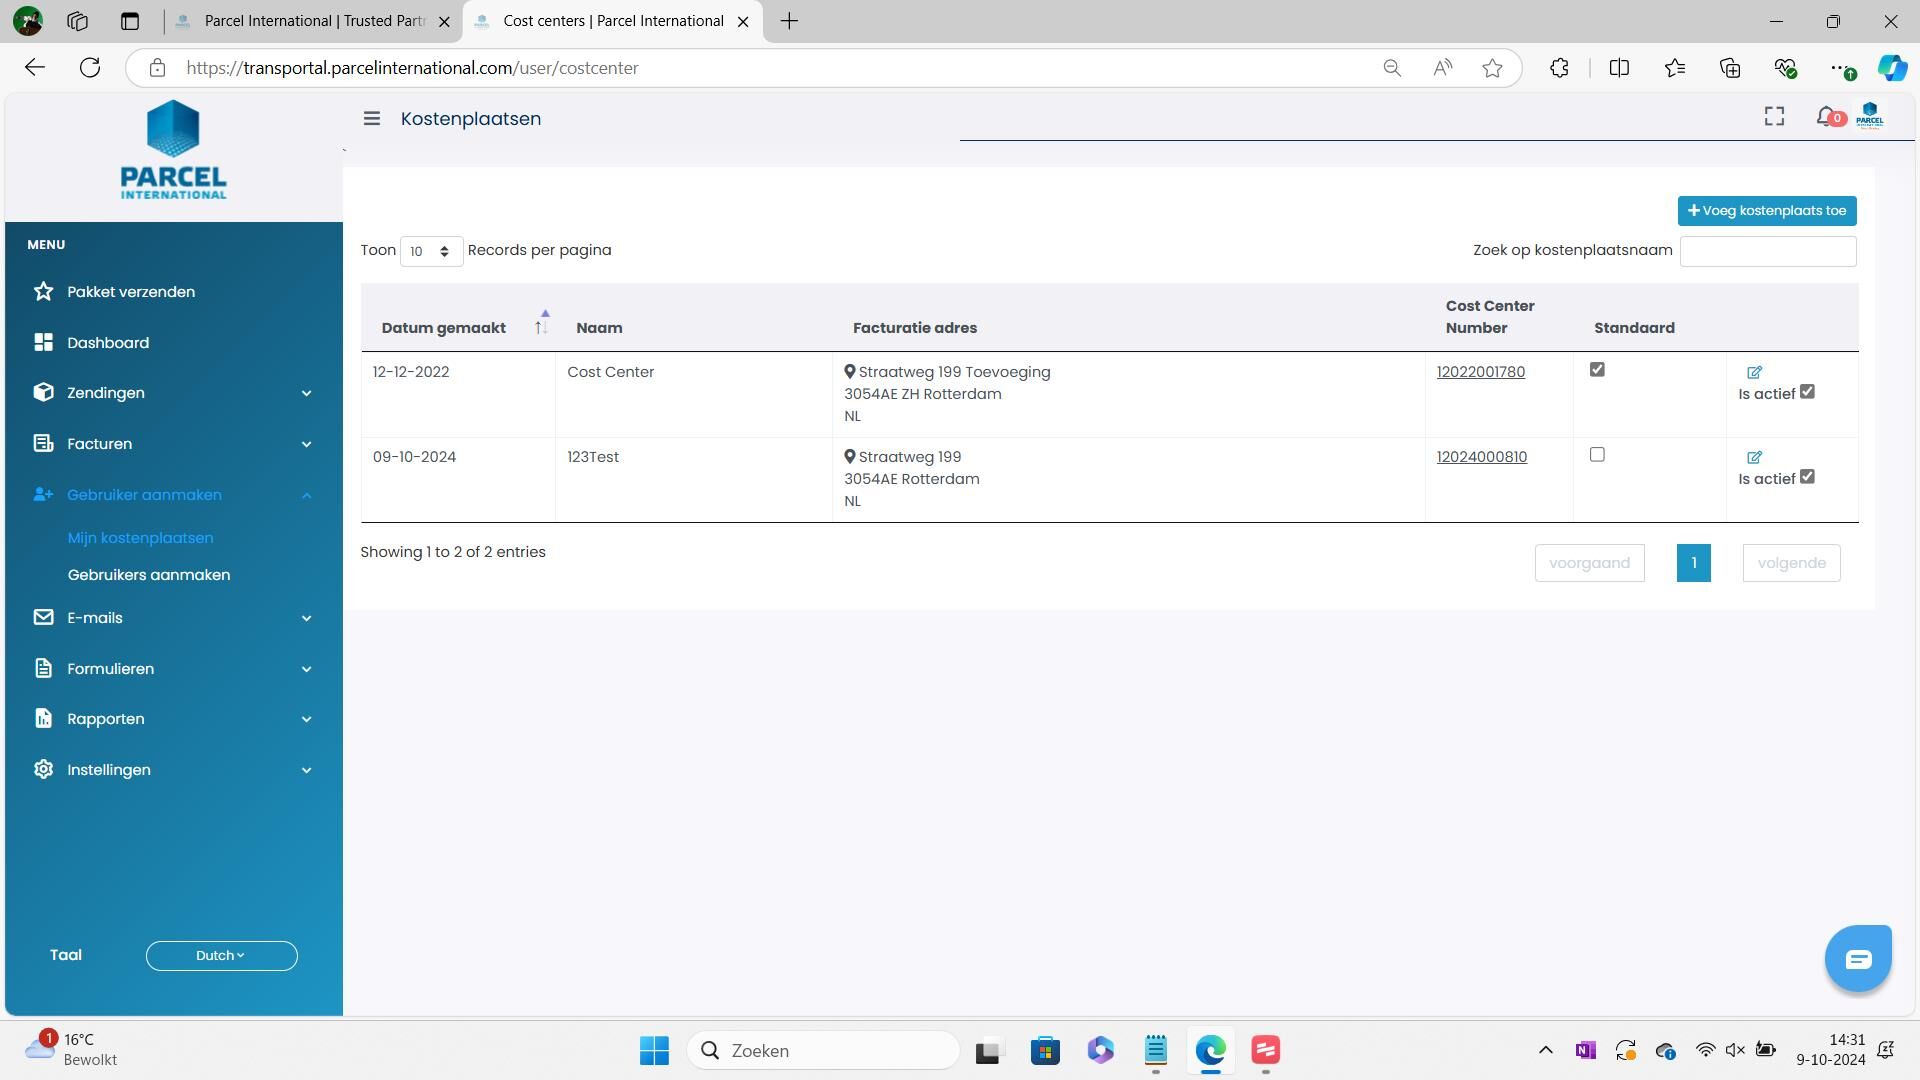1920x1080 pixels.
Task: Click edit icon for 123Test row
Action: click(x=1754, y=457)
